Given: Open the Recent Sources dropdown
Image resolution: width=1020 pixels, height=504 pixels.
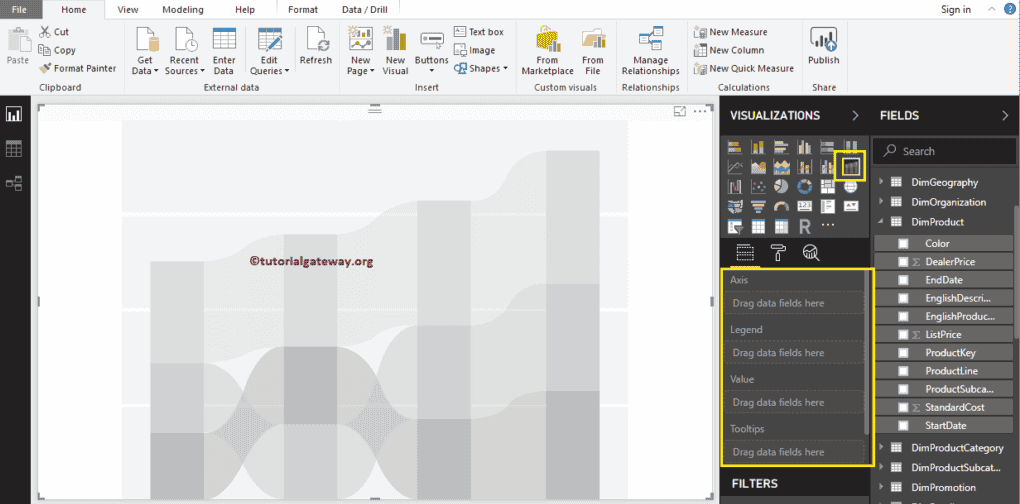Looking at the screenshot, I should click(x=184, y=52).
